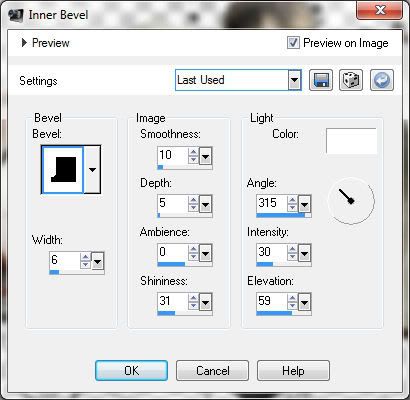Click the Reset to Default arrow icon
Screen dimensions: 410x400
click(382, 80)
